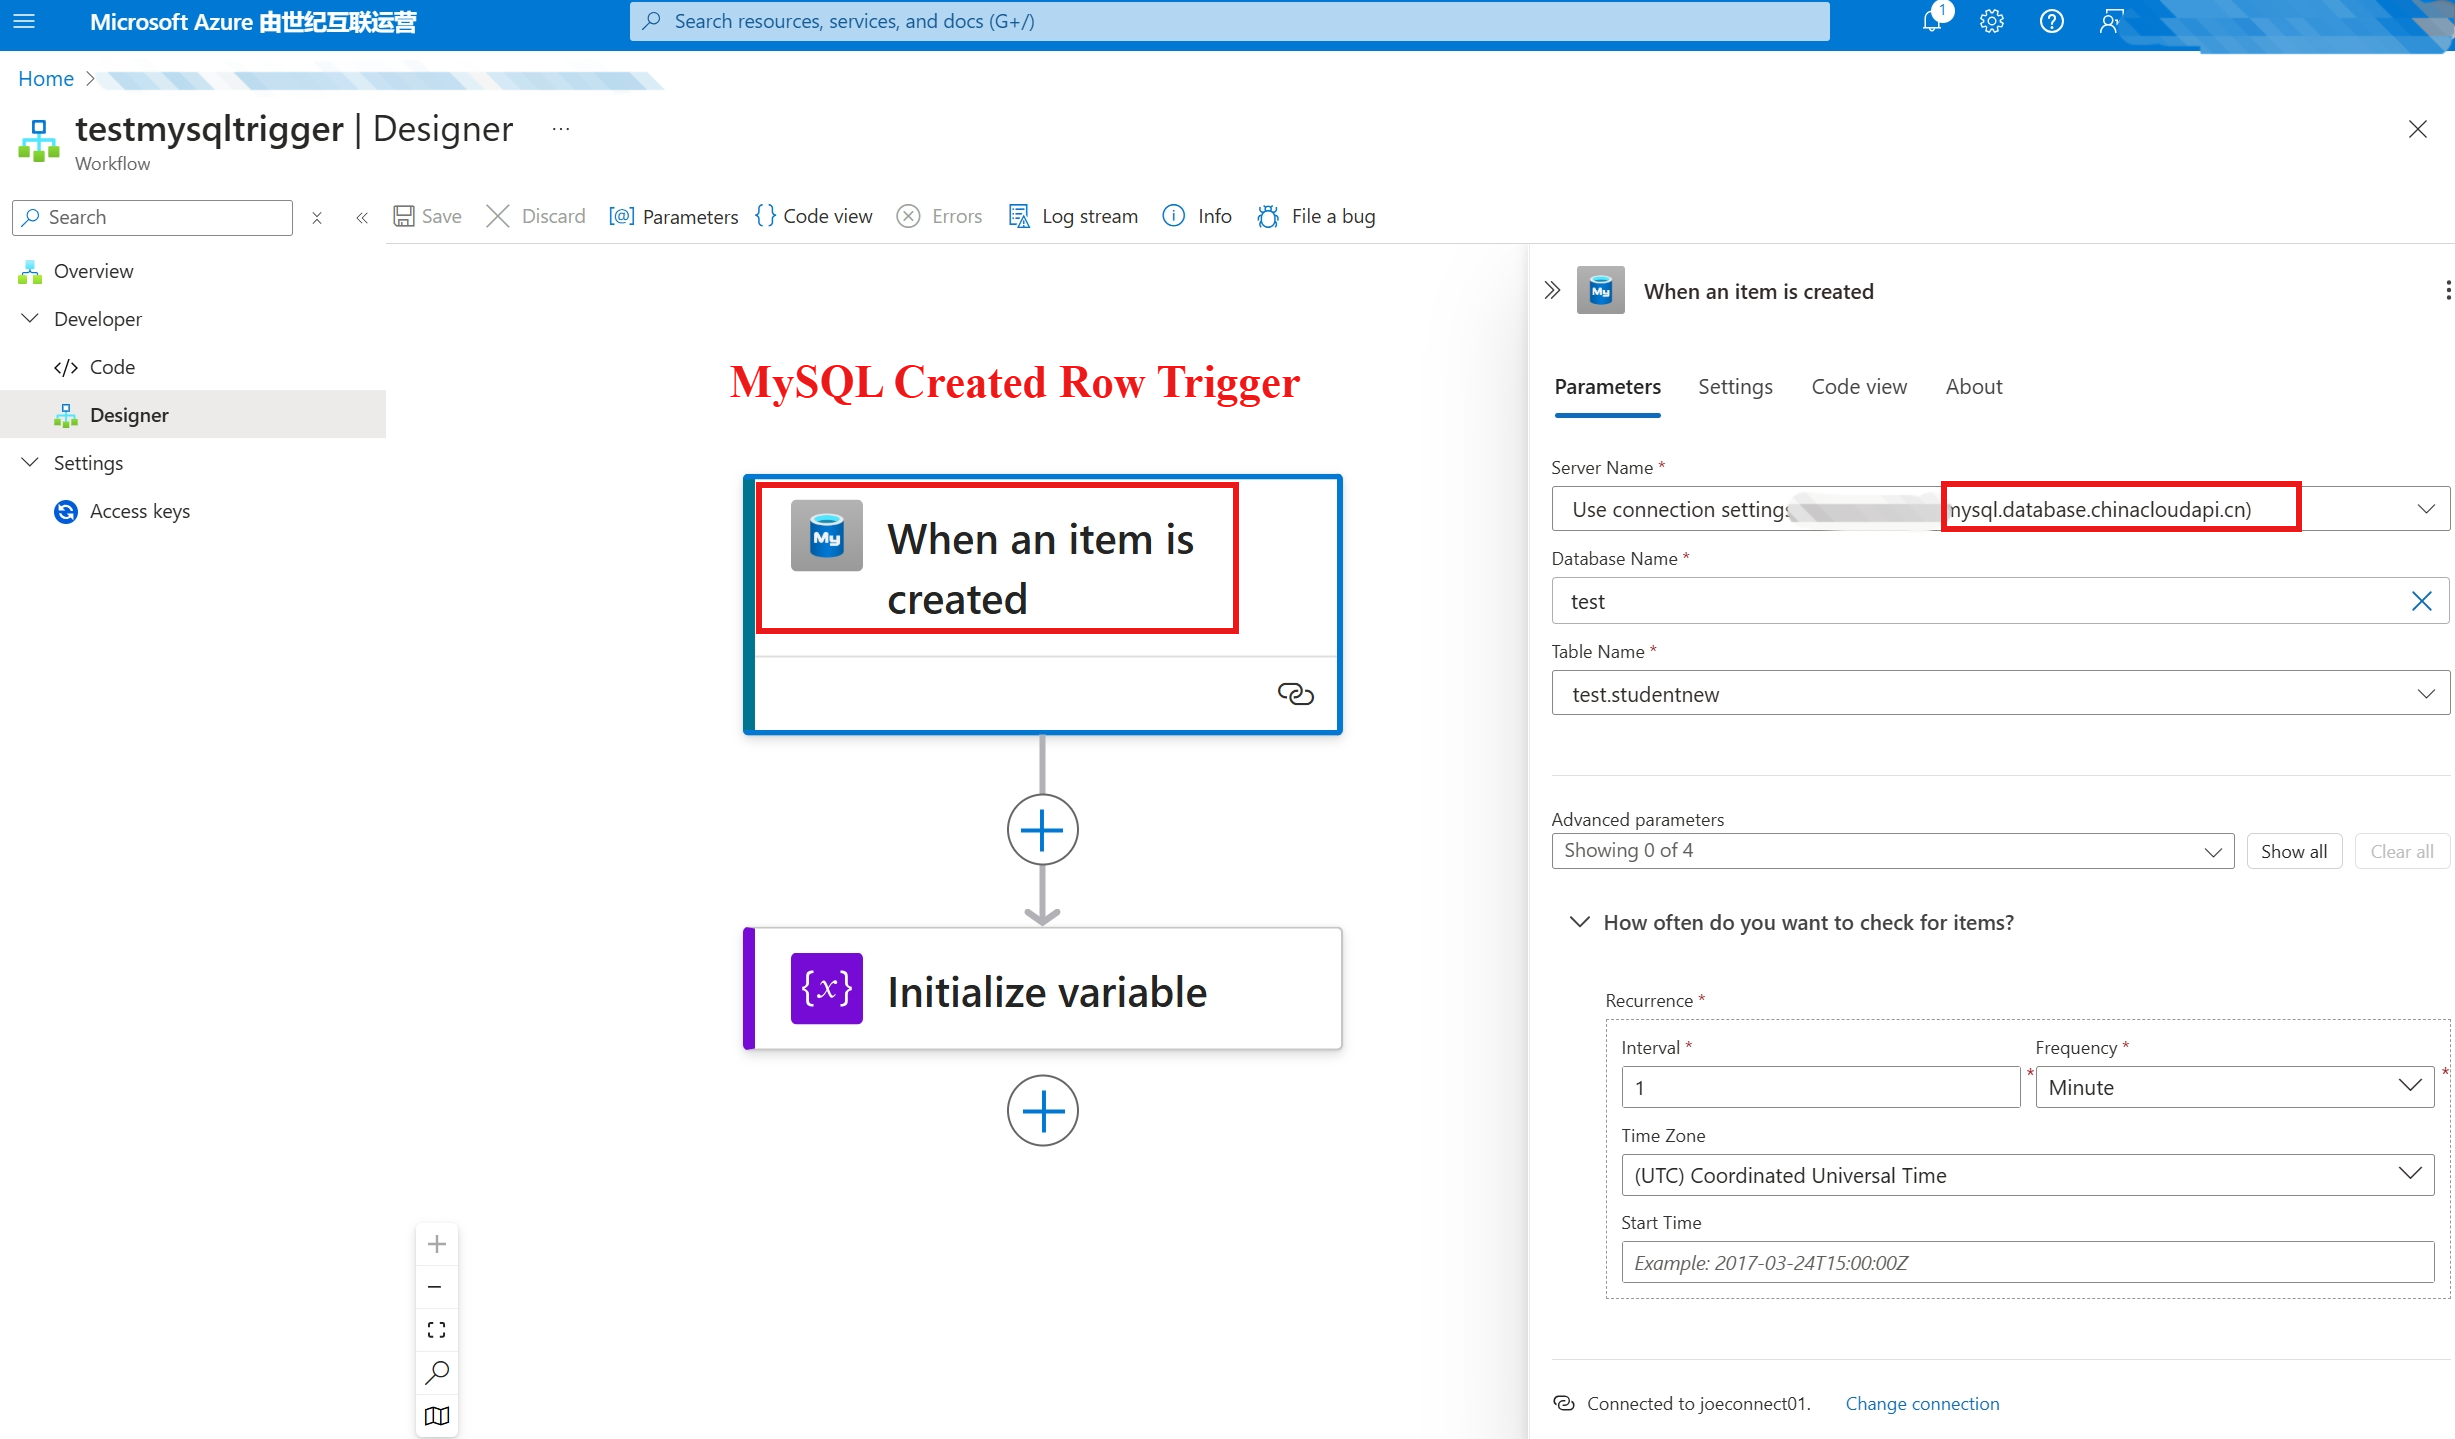The height and width of the screenshot is (1439, 2455).
Task: Collapse the left navigation menu
Action: coord(362,217)
